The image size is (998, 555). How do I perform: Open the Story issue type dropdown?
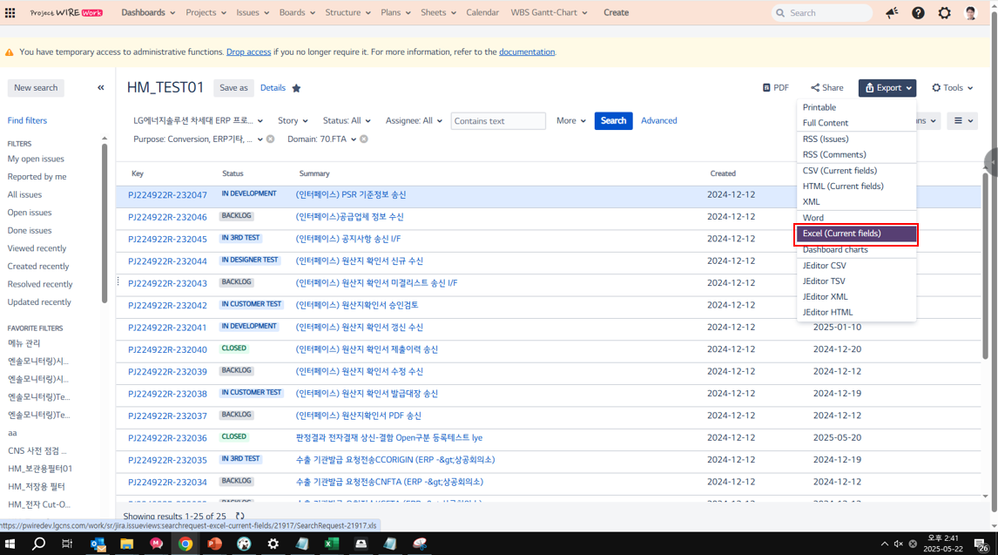292,120
